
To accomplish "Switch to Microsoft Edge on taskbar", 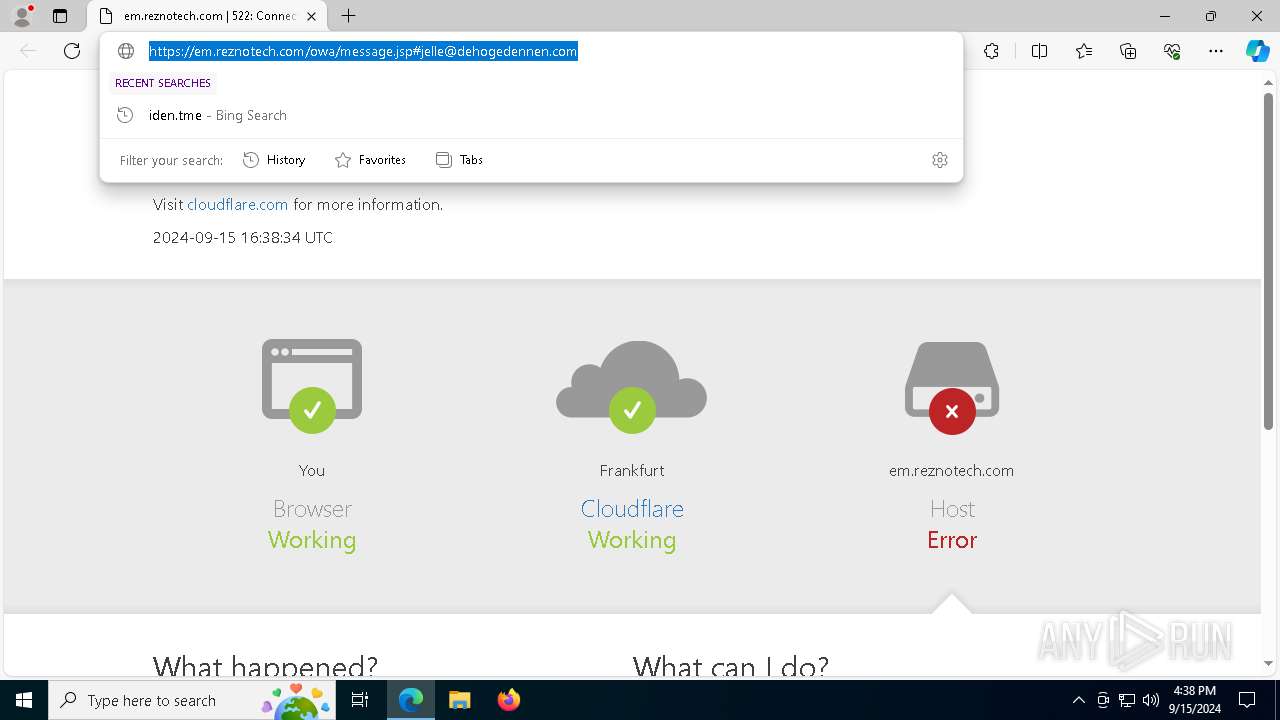I will coord(411,700).
